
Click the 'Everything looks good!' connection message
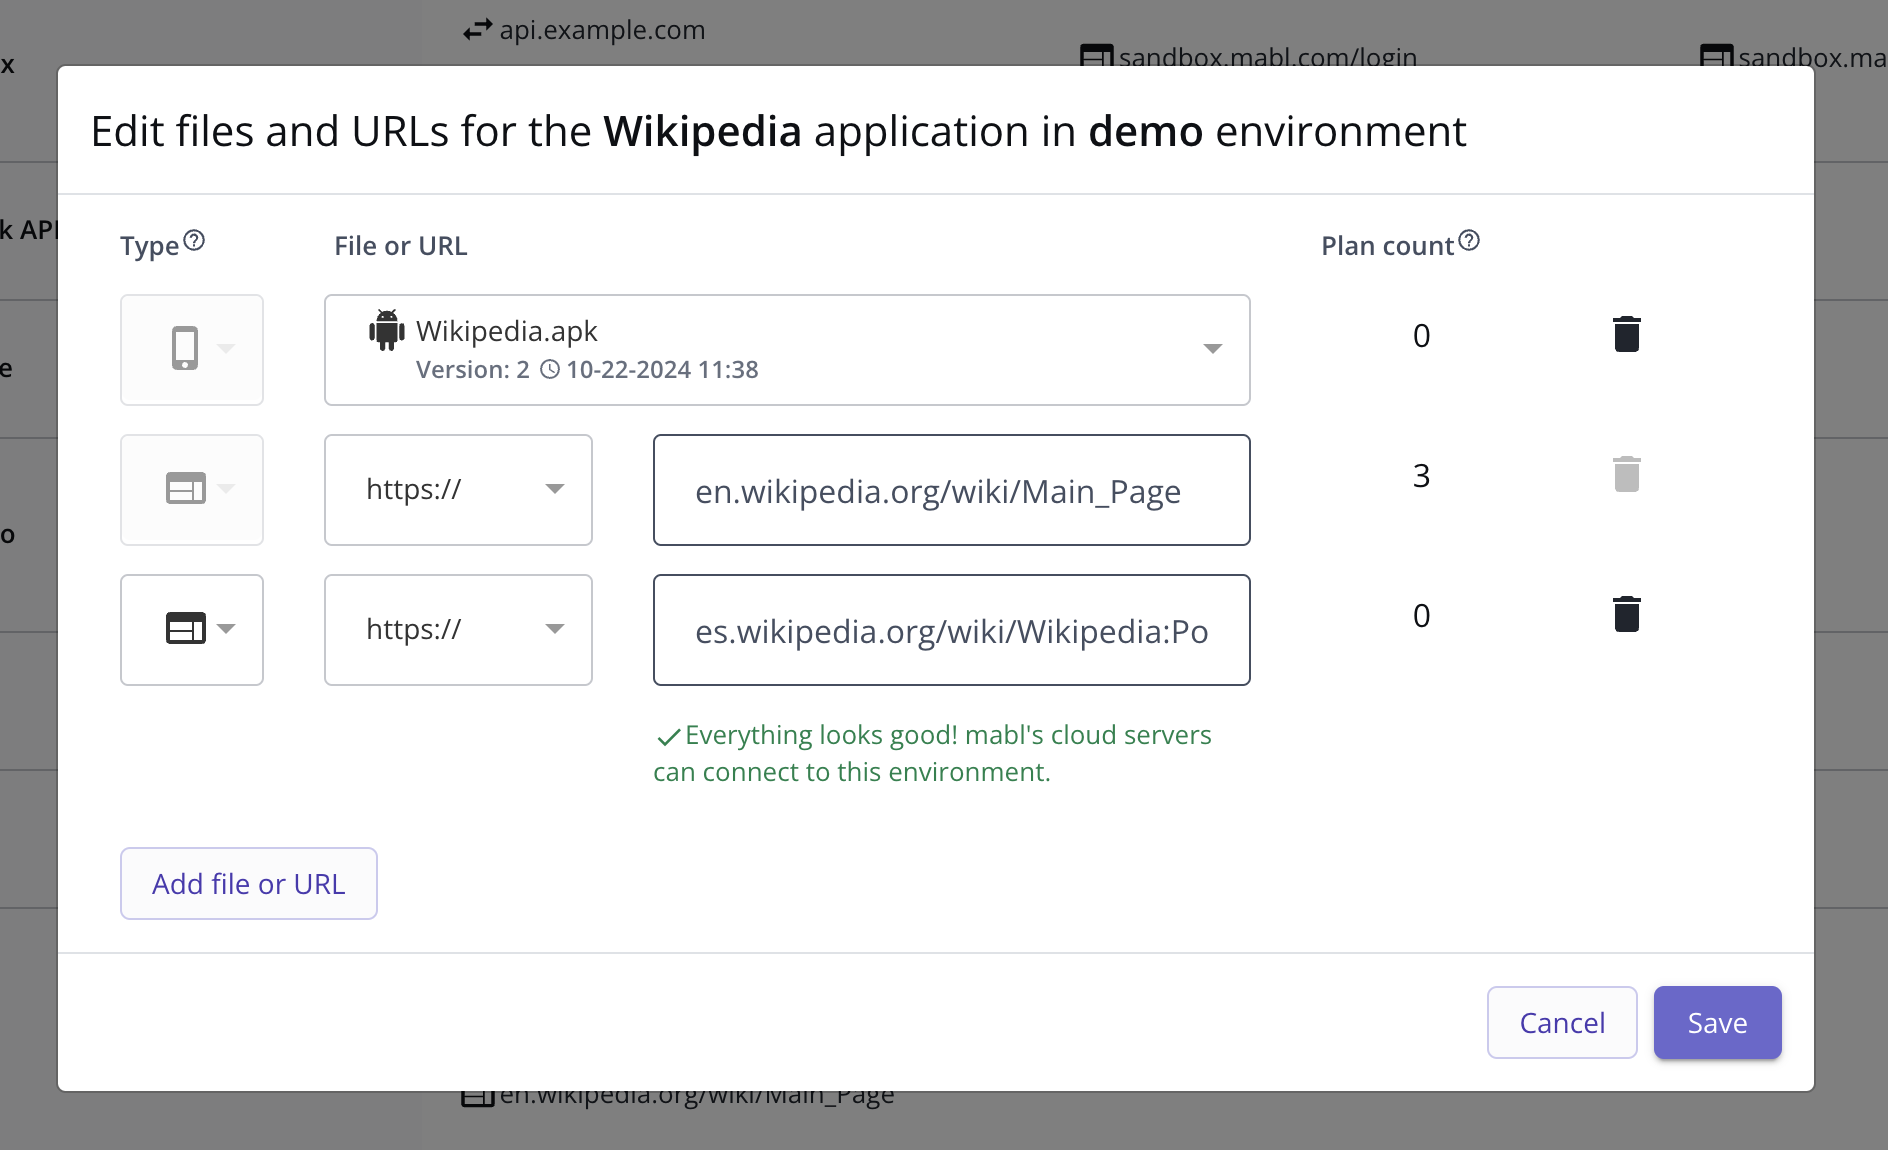pyautogui.click(x=932, y=753)
